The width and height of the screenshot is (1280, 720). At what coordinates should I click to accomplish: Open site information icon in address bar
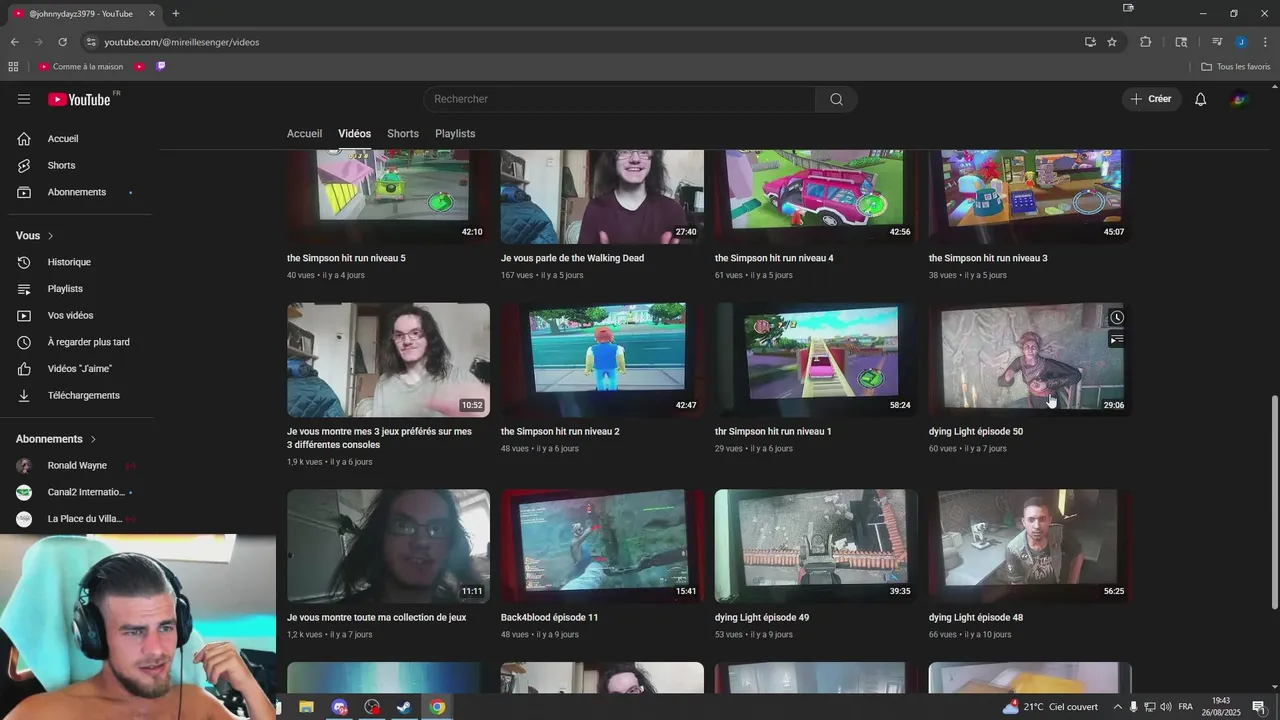coord(91,42)
